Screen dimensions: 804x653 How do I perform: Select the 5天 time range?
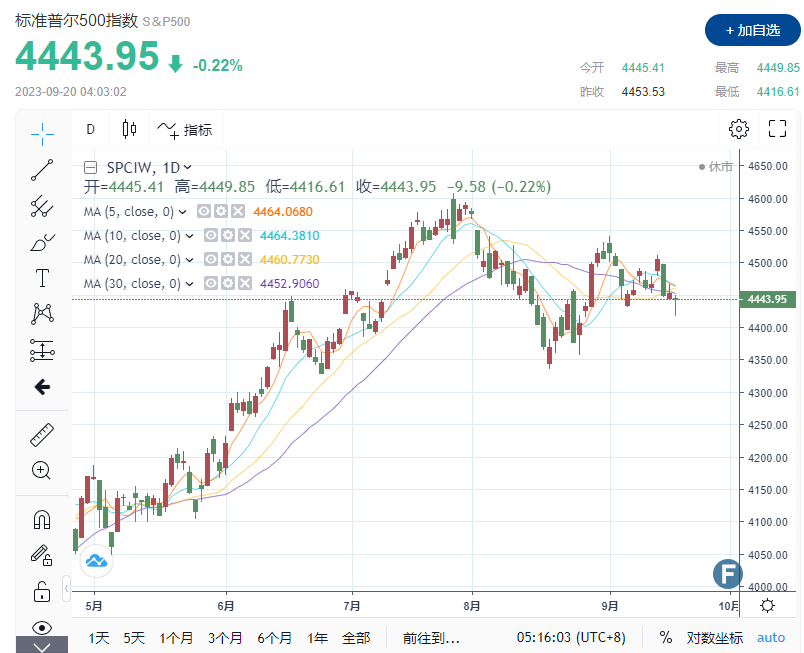[x=134, y=638]
